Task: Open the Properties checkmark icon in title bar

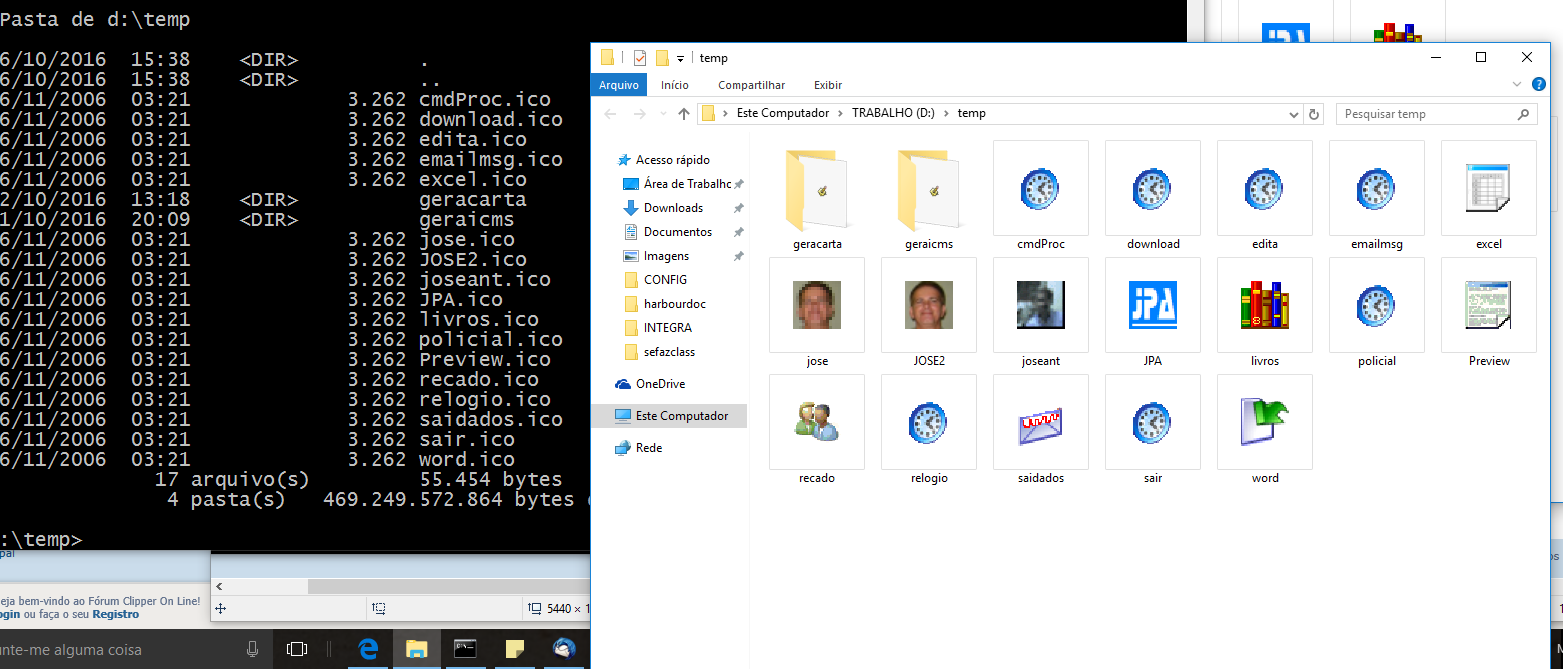Action: tap(640, 58)
